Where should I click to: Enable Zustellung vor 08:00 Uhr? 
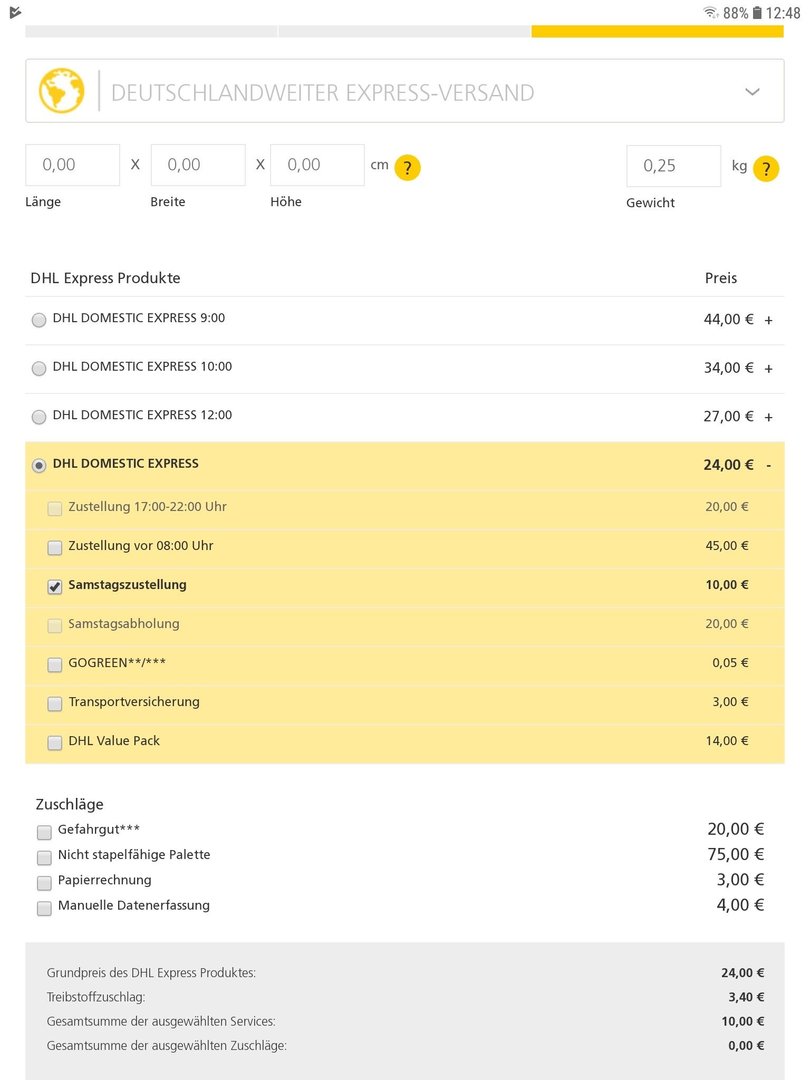[x=54, y=548]
